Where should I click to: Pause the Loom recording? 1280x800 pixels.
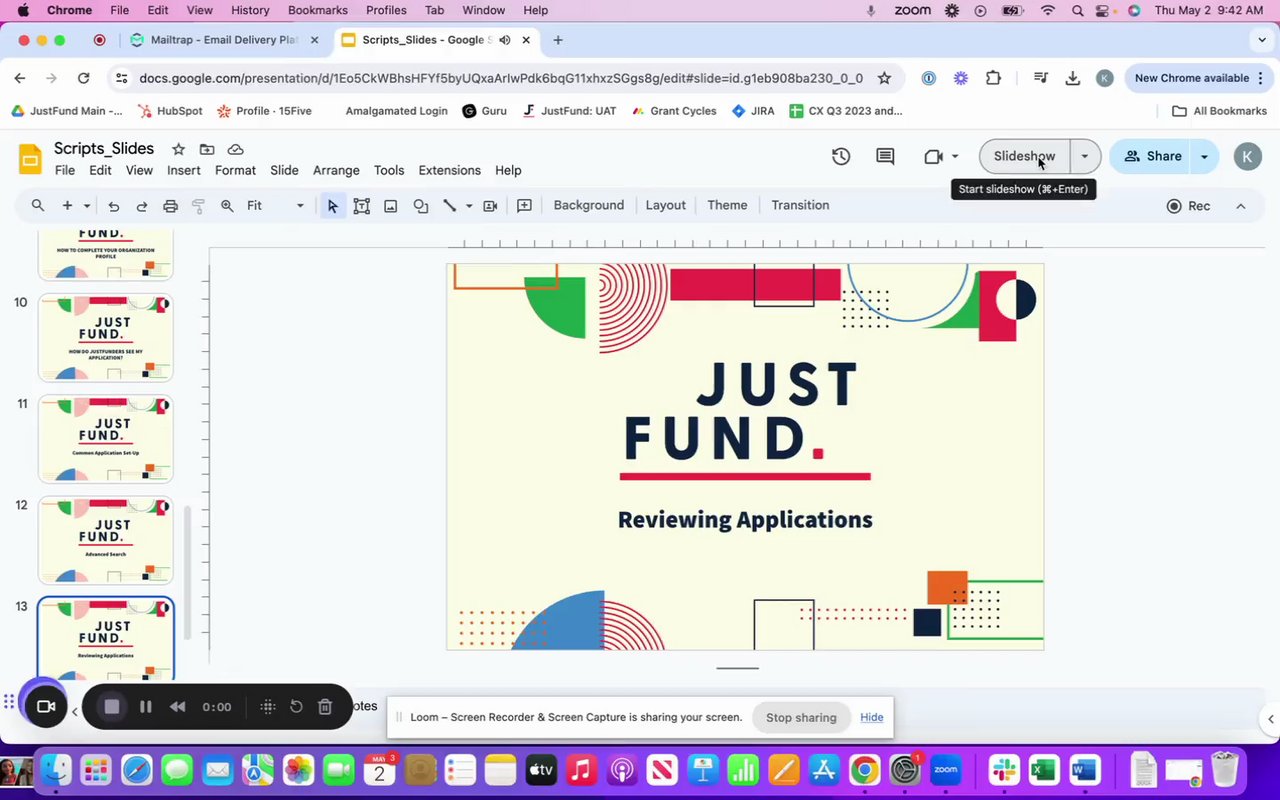tap(146, 707)
